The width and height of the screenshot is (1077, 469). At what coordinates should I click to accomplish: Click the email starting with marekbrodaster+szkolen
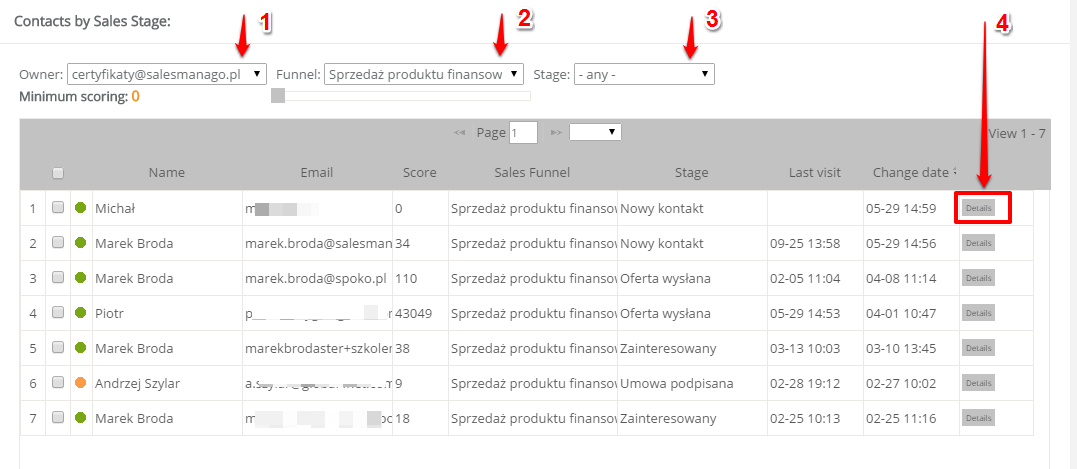(x=319, y=349)
